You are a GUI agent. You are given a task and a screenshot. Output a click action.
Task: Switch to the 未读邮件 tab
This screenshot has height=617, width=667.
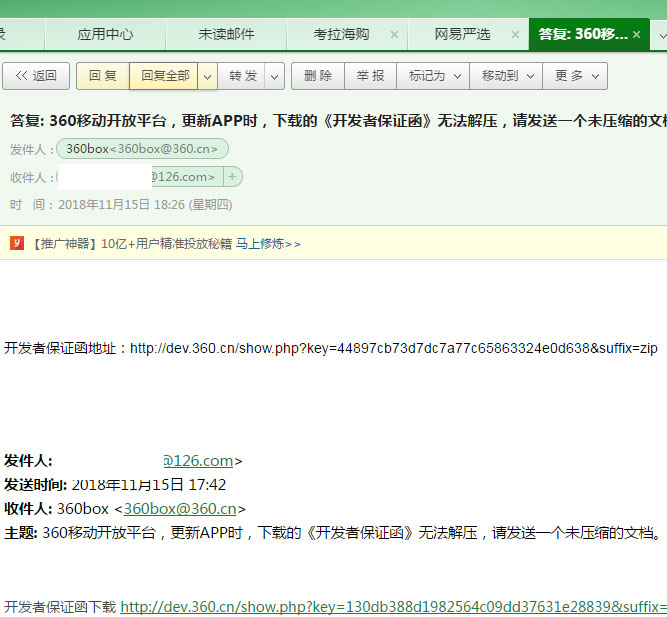226,34
